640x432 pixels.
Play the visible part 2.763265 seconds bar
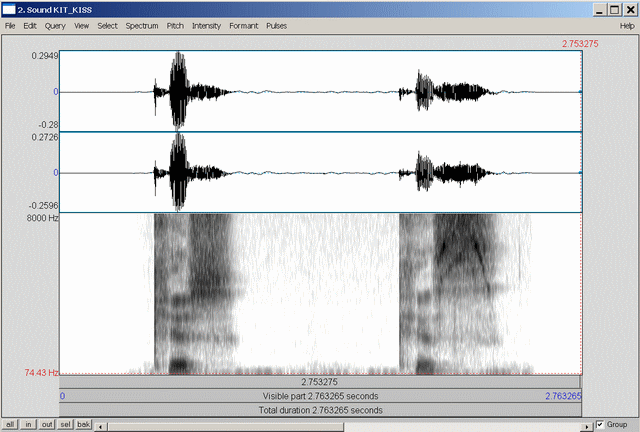click(319, 396)
